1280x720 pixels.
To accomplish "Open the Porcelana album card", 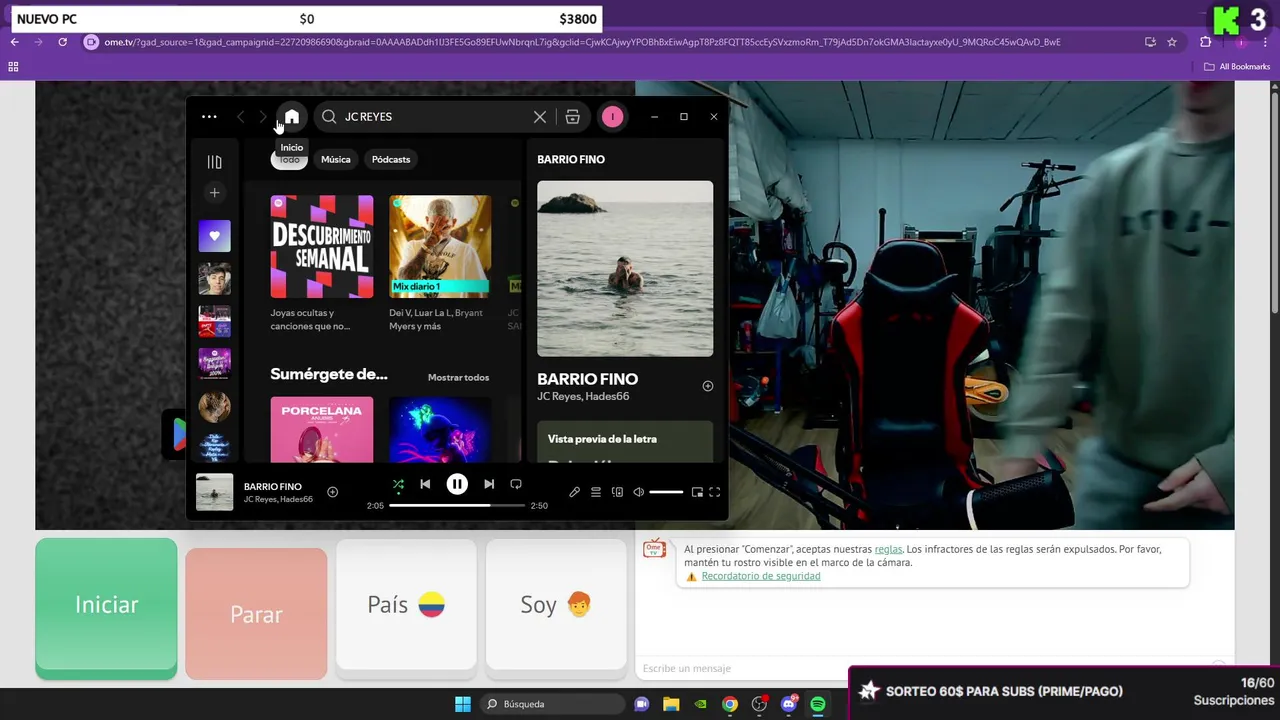I will click(x=322, y=430).
